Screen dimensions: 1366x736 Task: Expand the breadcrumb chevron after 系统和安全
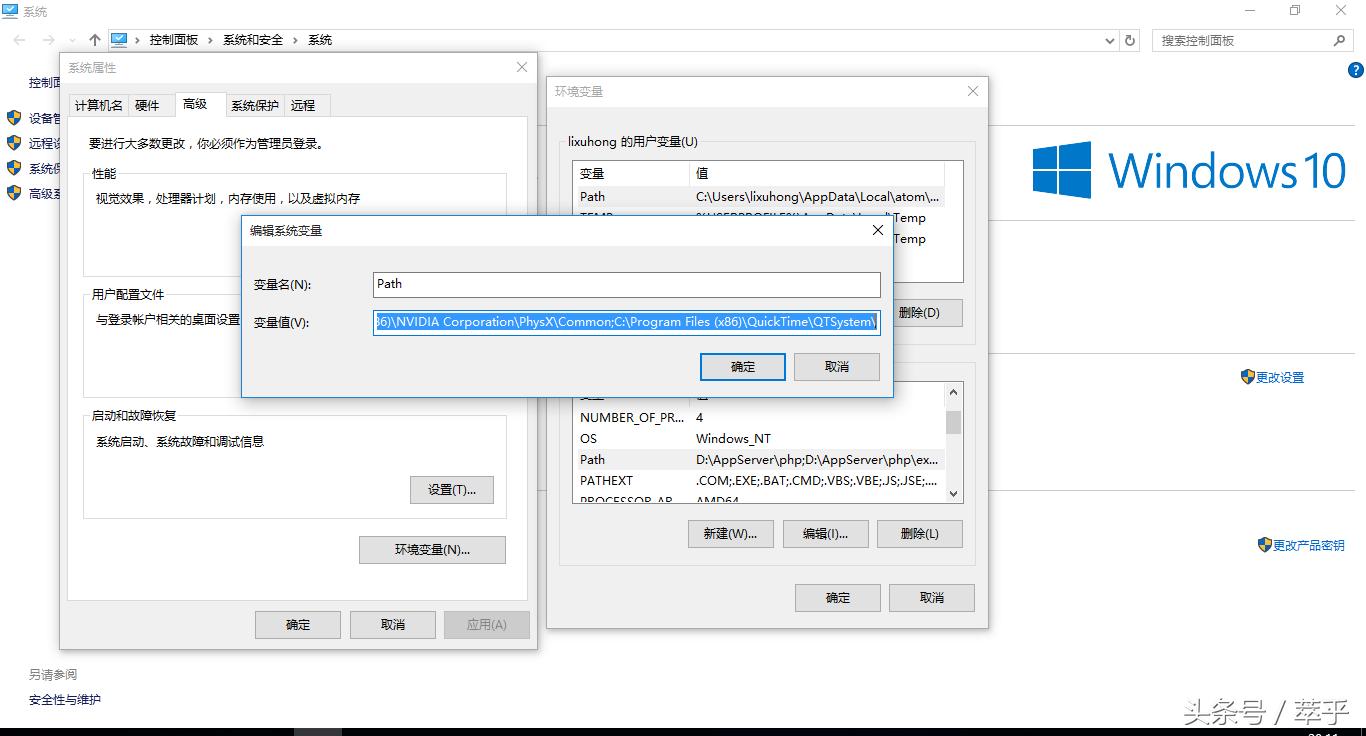coord(295,40)
